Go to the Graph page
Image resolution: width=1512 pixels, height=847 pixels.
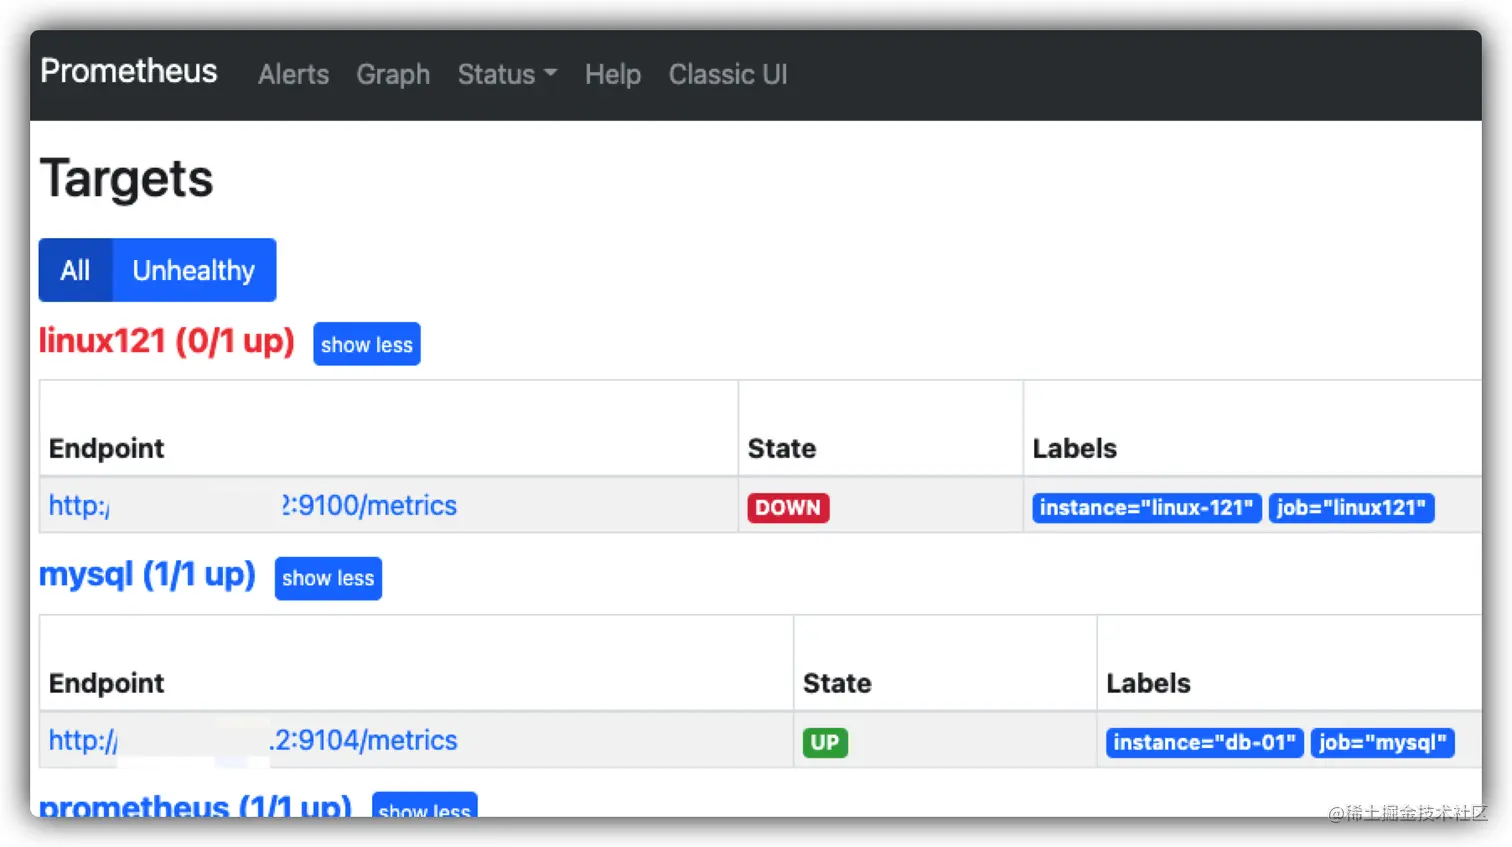pos(393,74)
